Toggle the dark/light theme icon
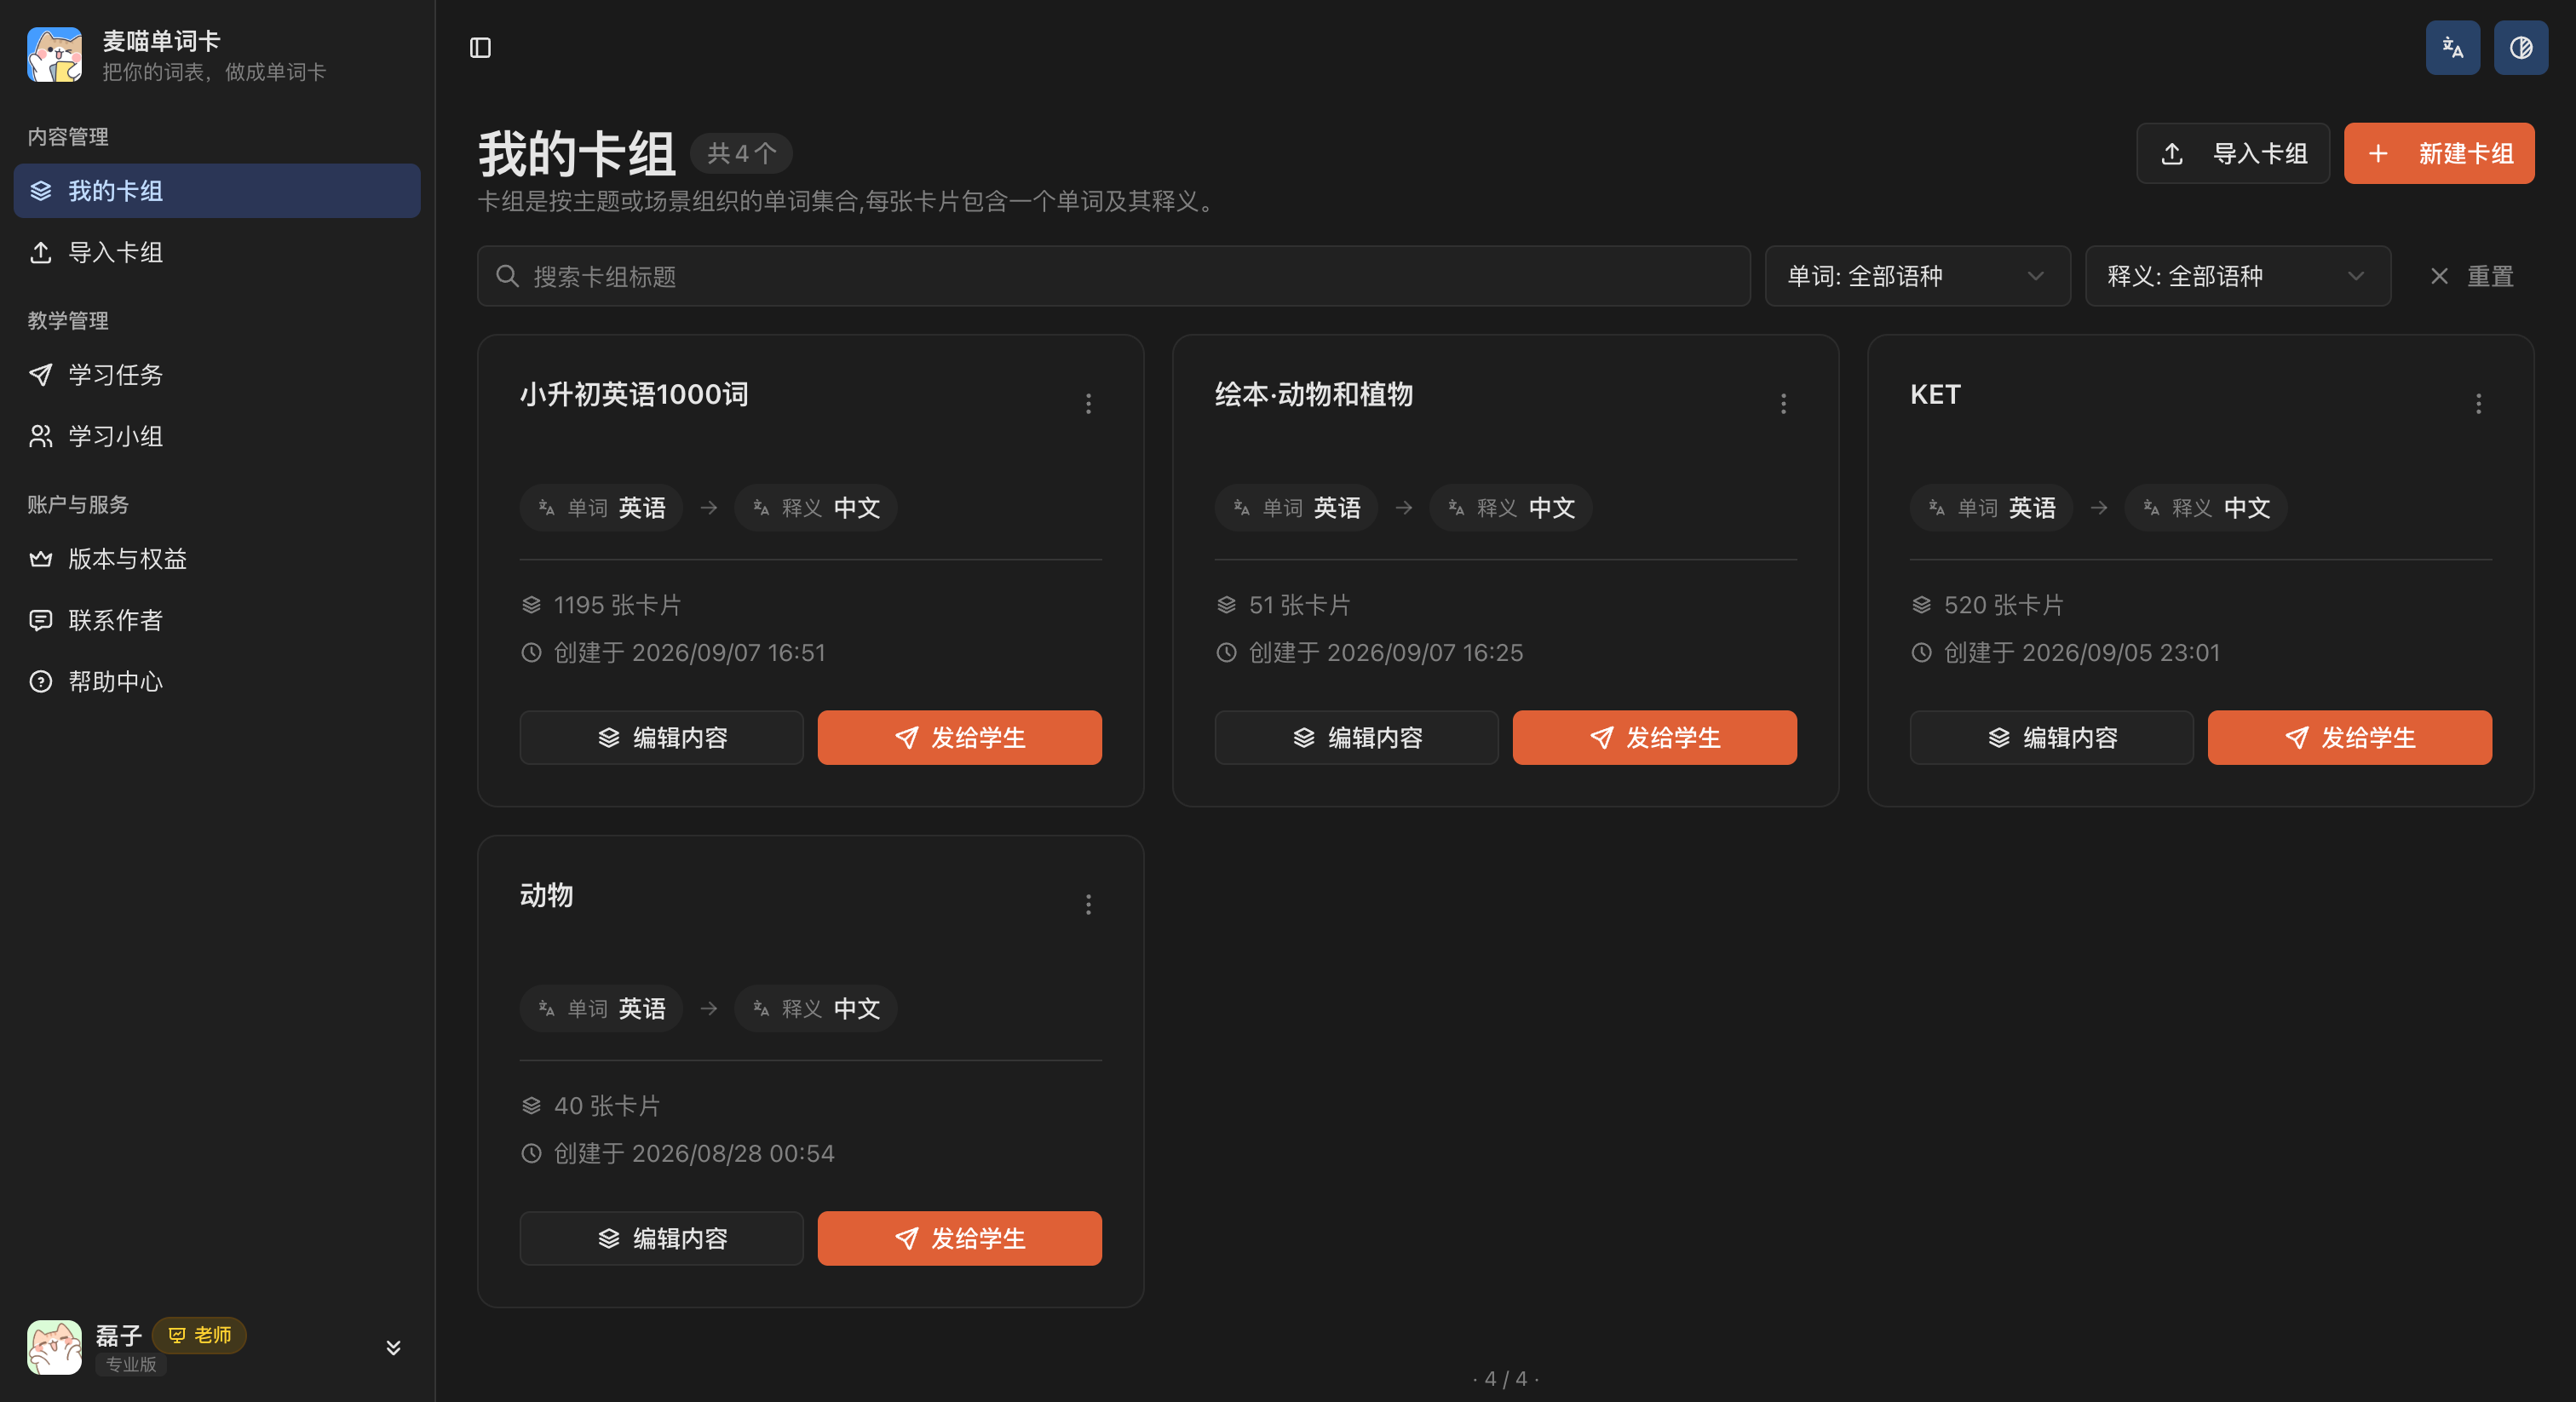This screenshot has height=1402, width=2576. coord(2520,48)
